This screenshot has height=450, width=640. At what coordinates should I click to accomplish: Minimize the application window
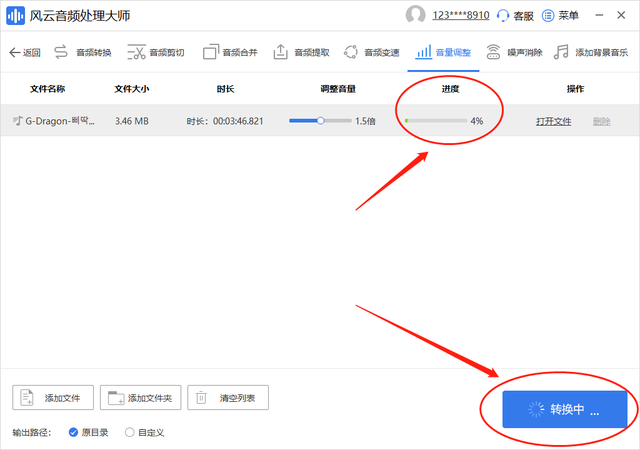point(599,16)
